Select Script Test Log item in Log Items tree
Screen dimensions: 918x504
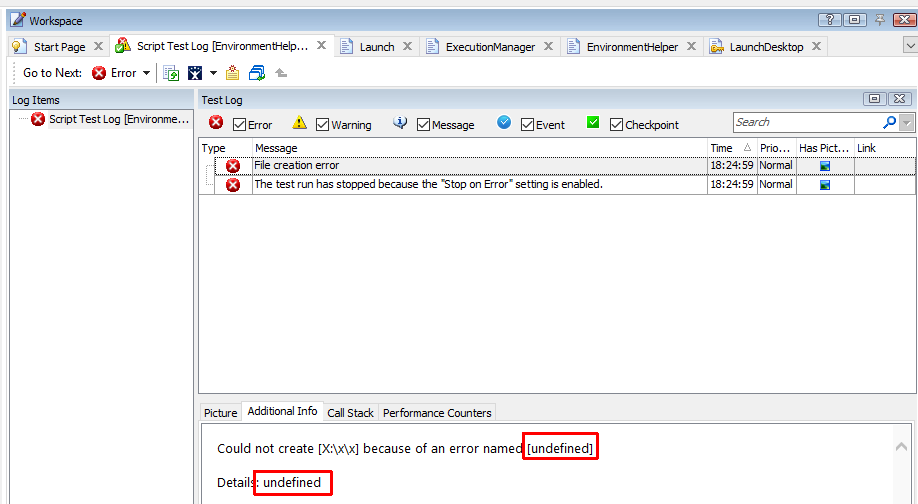point(119,119)
